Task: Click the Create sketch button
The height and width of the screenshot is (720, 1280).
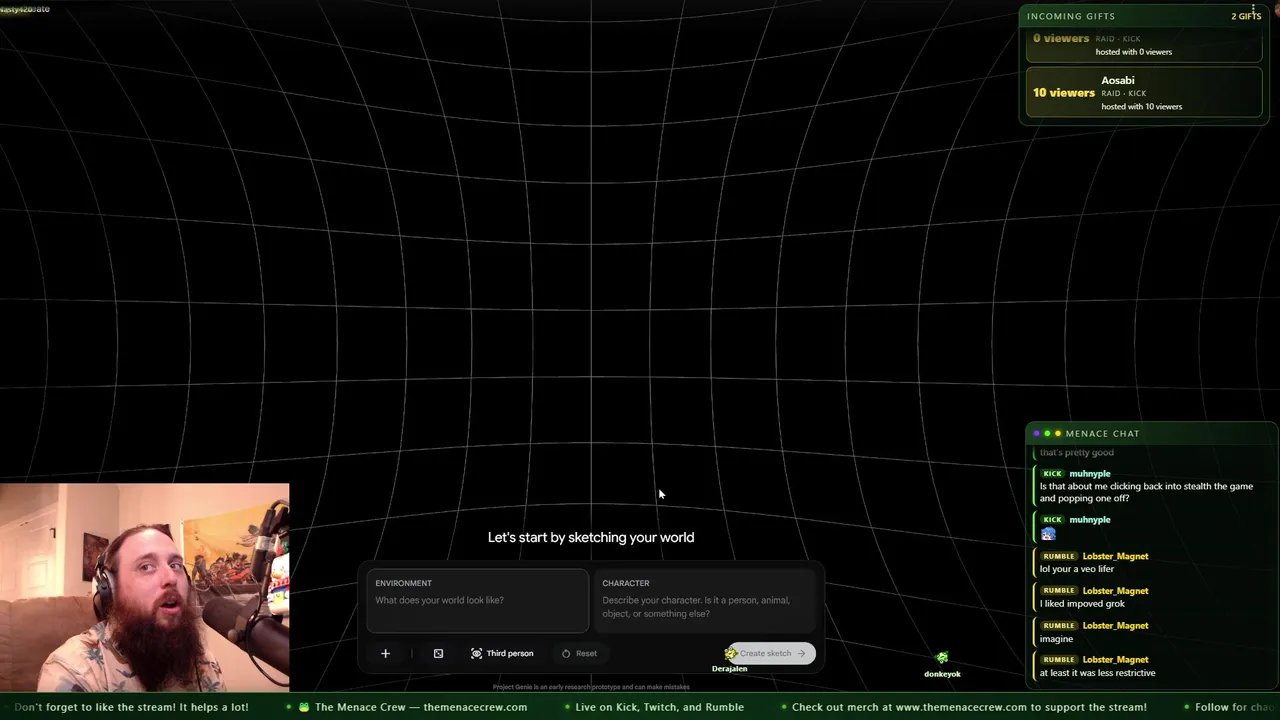Action: [771, 653]
